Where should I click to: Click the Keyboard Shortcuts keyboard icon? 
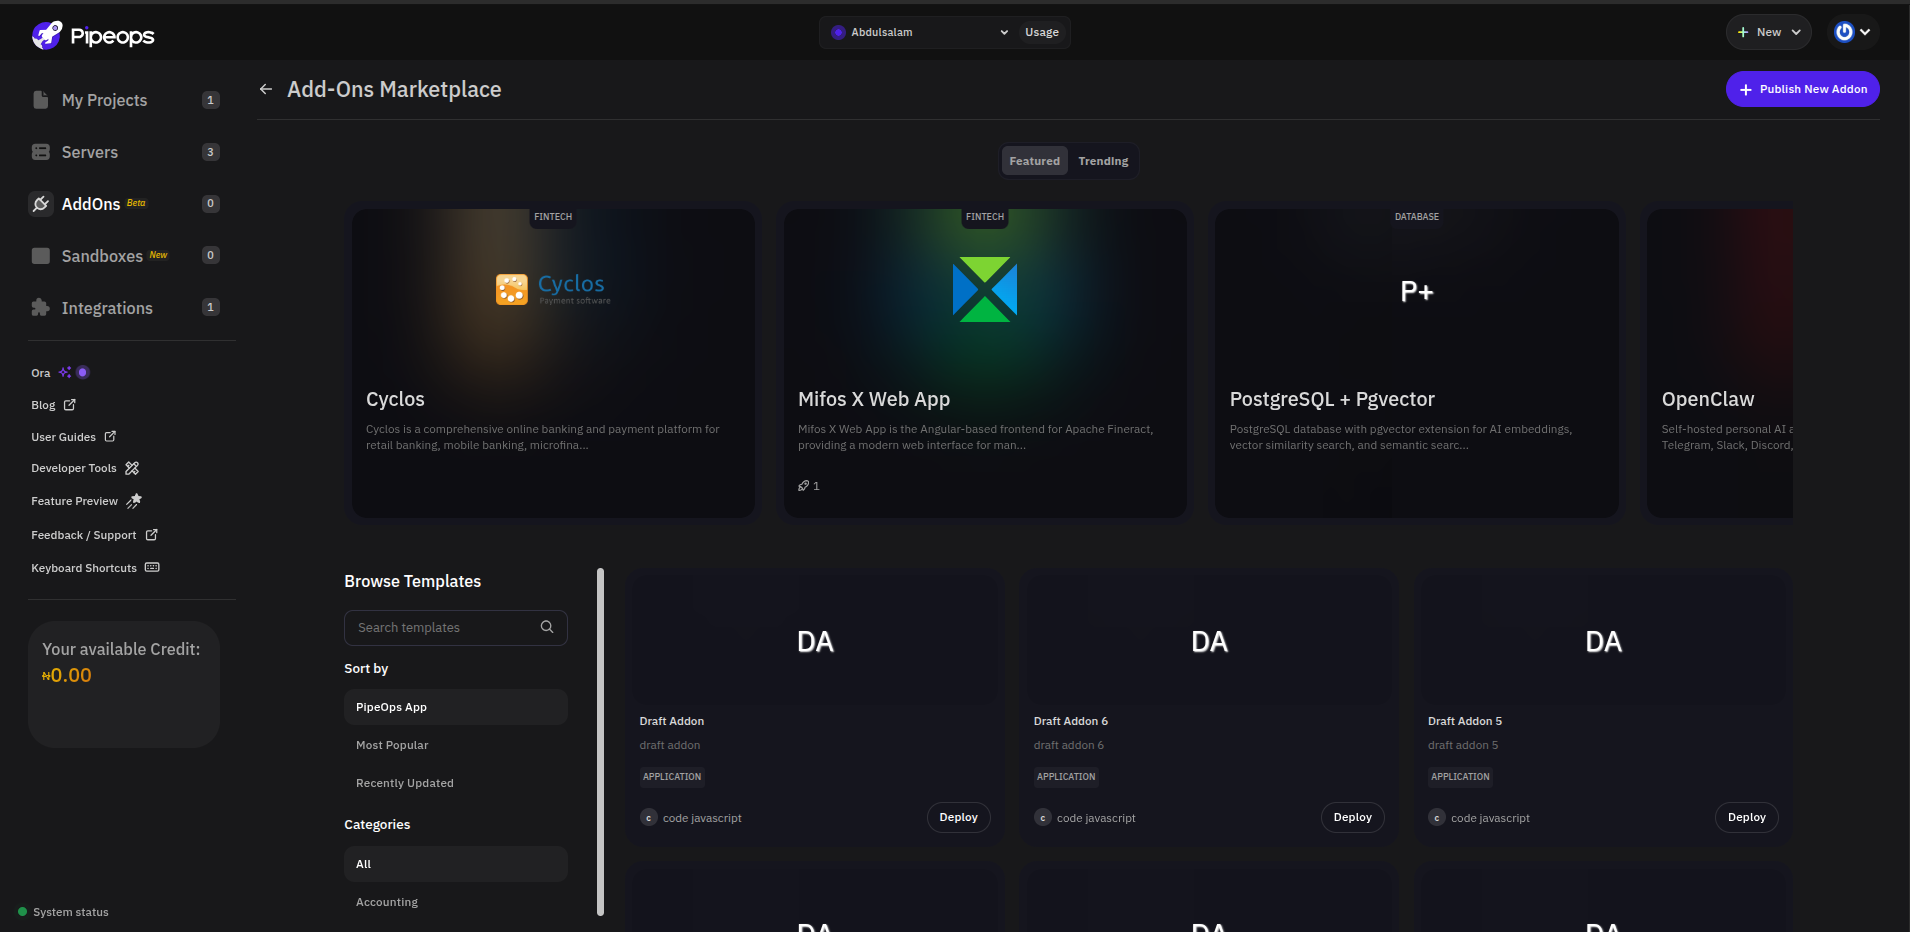point(152,567)
